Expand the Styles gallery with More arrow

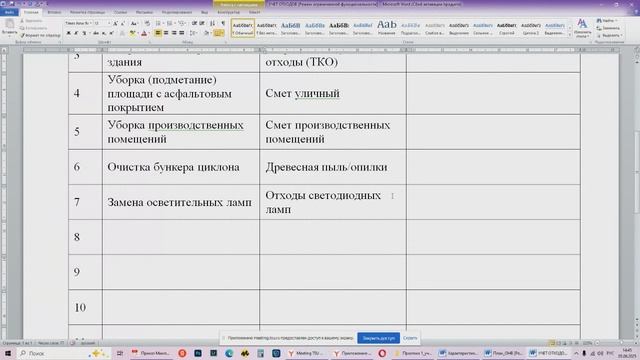[570, 36]
